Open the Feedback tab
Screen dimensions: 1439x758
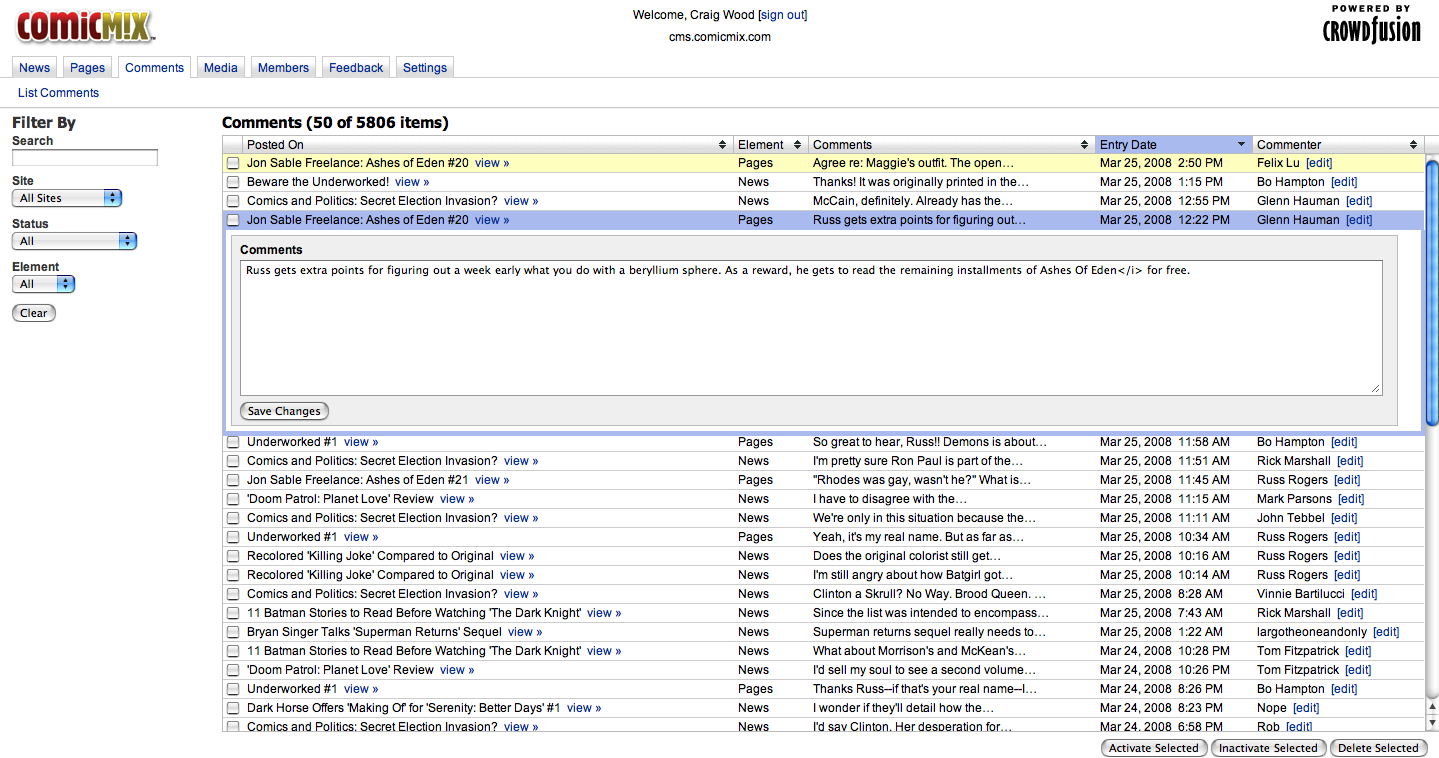356,67
